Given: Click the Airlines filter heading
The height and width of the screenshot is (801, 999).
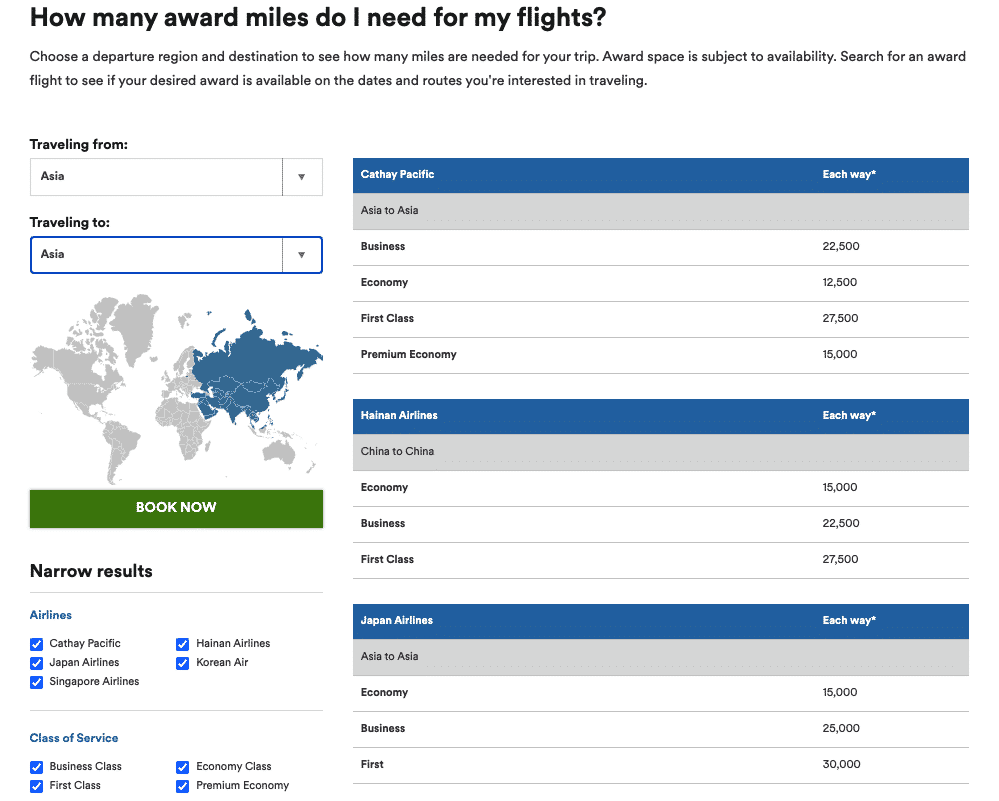Looking at the screenshot, I should tap(50, 616).
